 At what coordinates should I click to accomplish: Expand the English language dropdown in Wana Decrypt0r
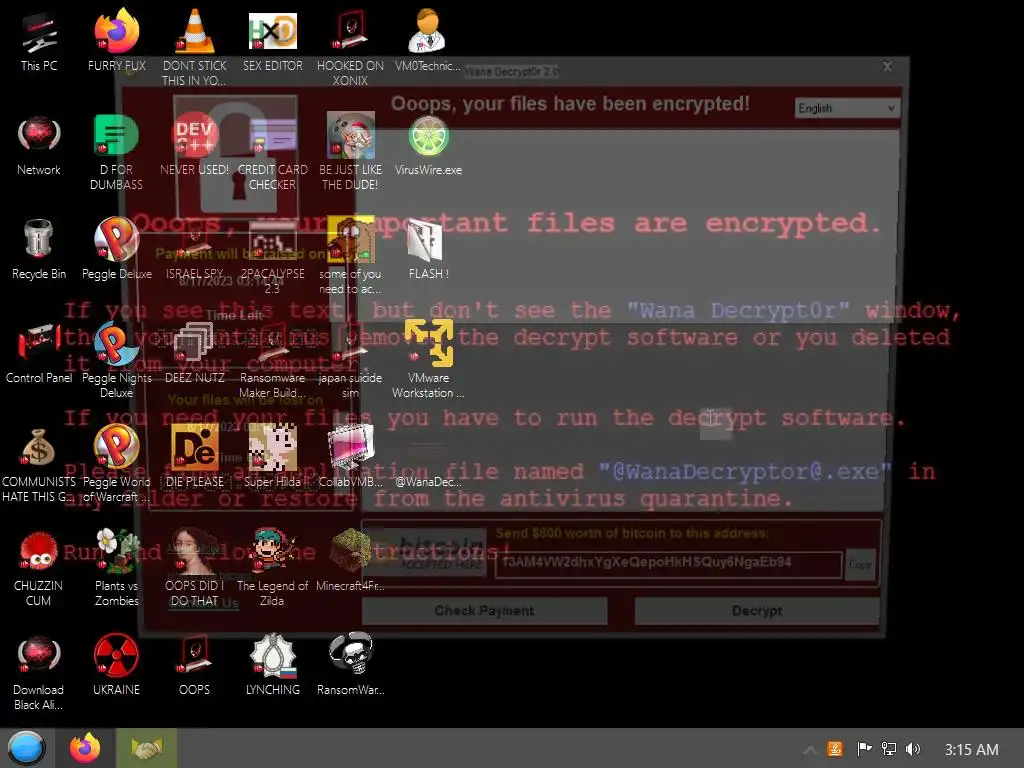point(847,108)
